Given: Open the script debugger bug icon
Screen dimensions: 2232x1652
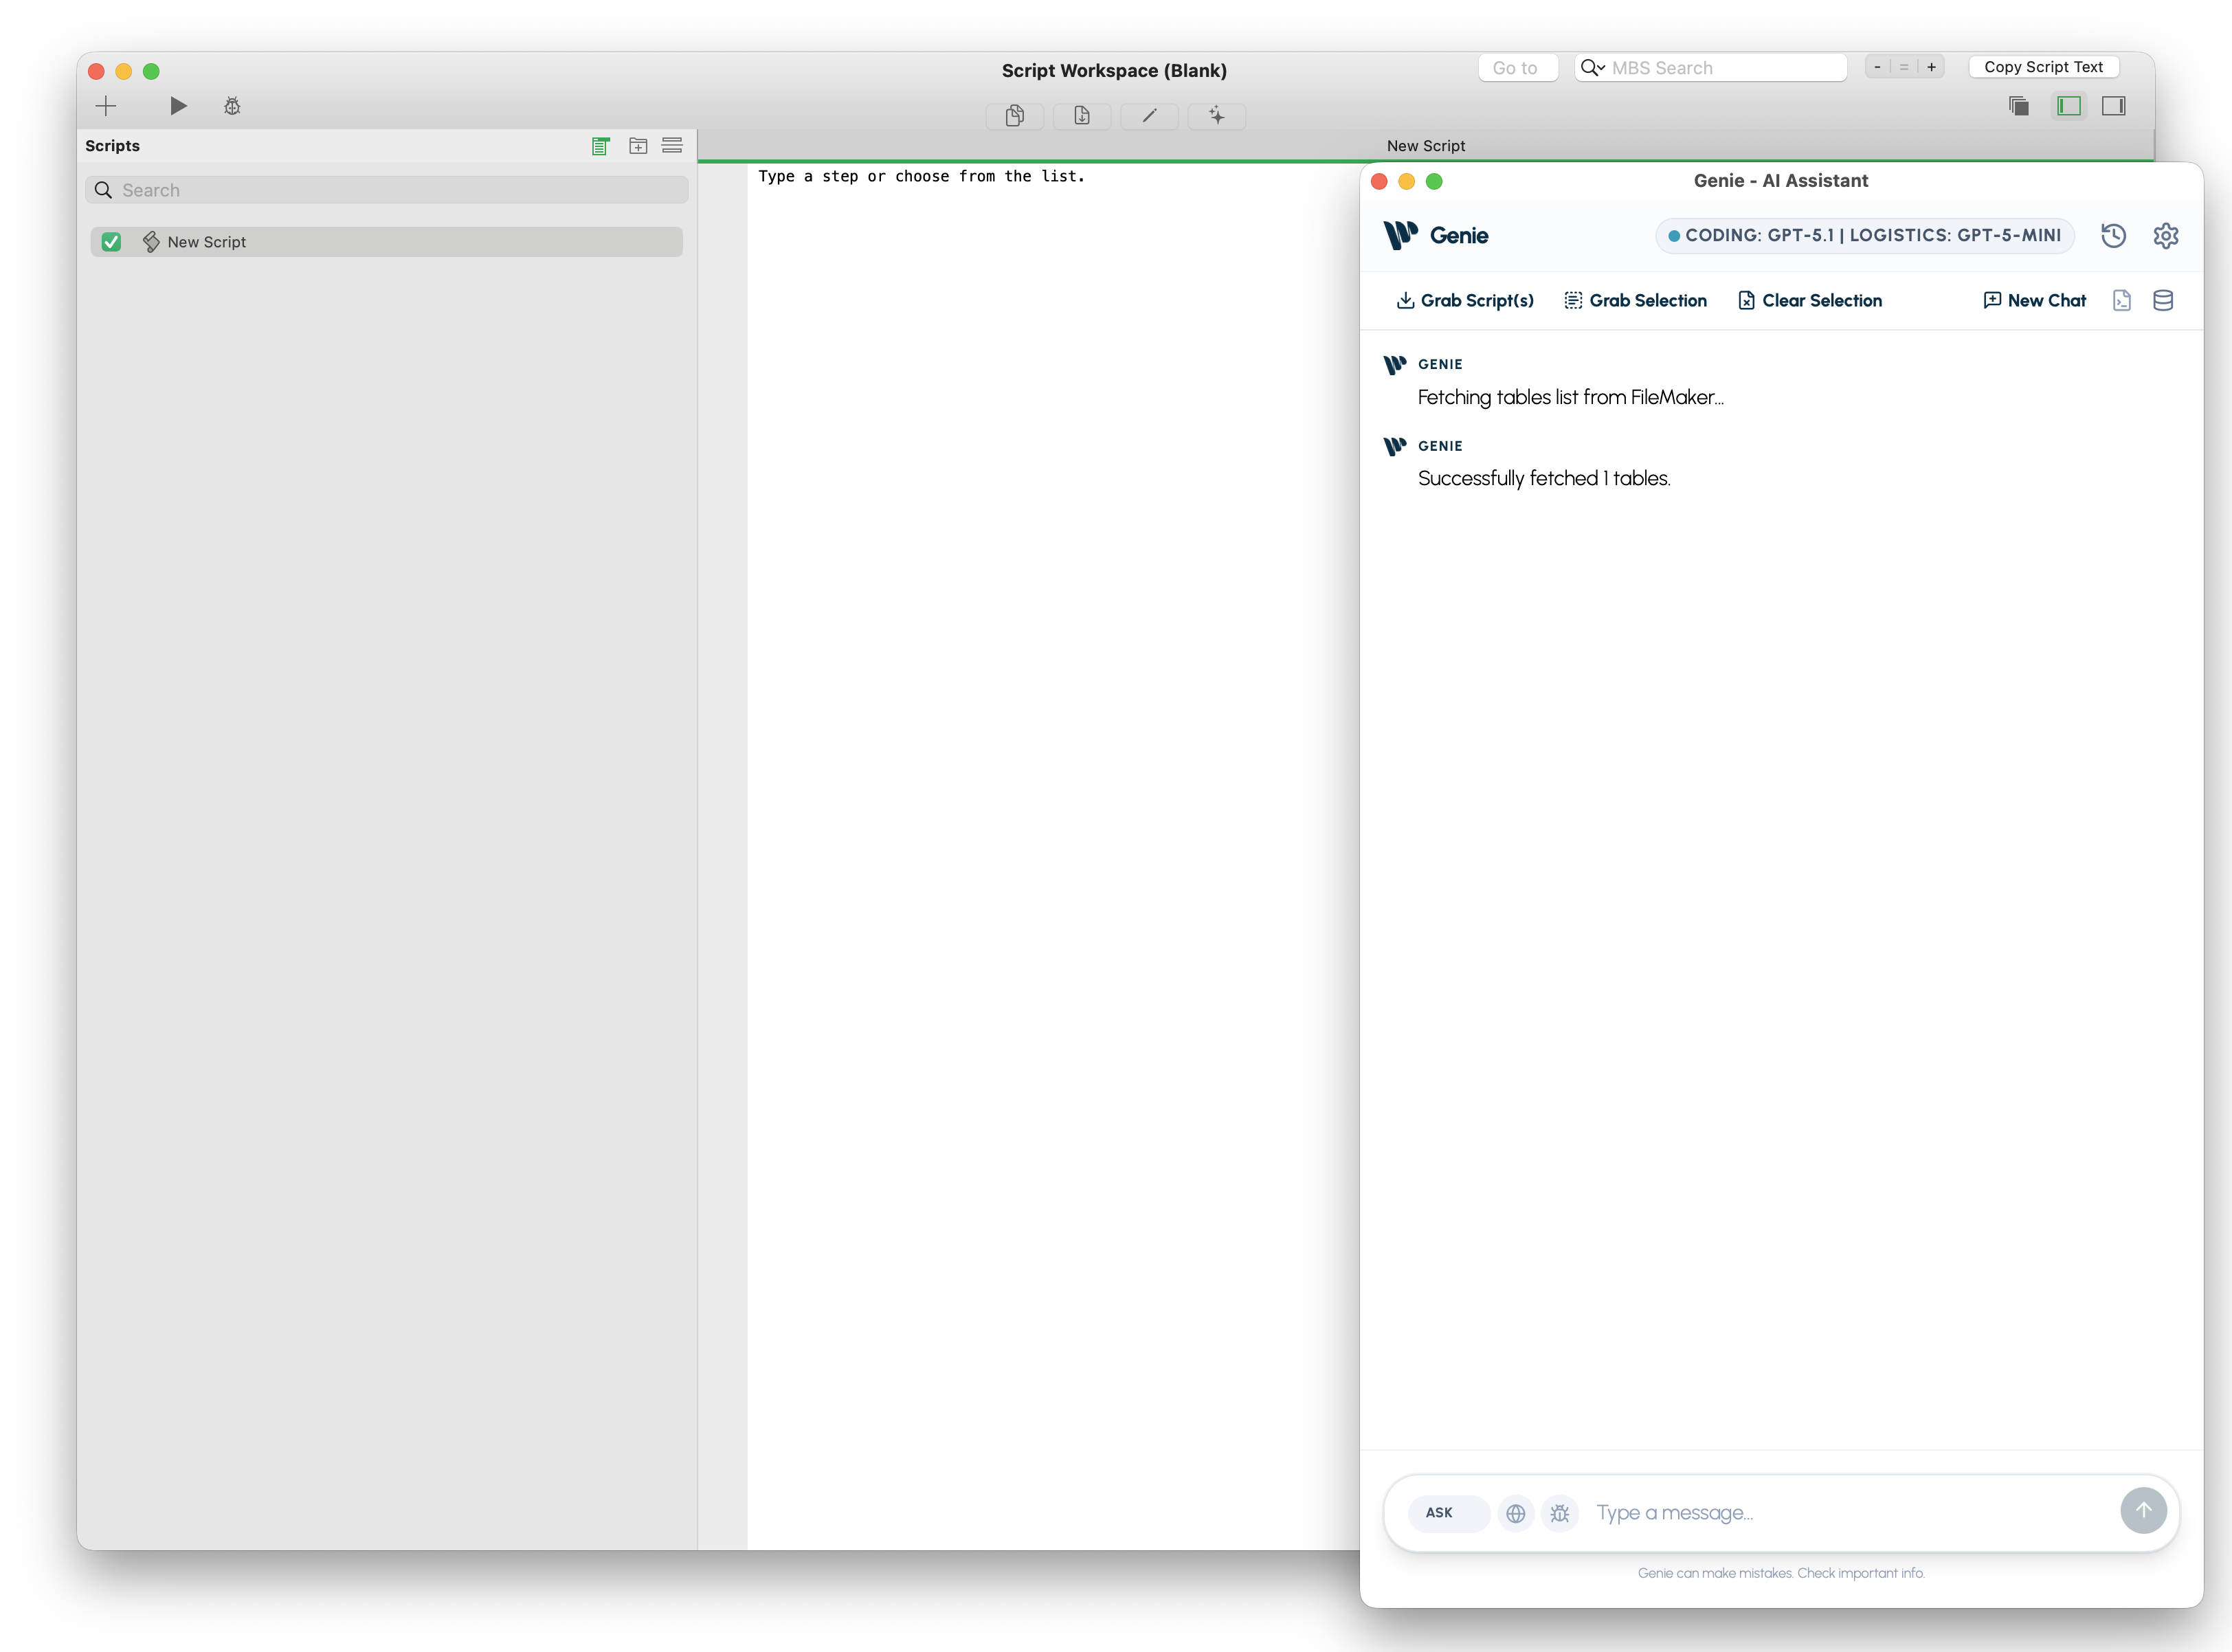Looking at the screenshot, I should [232, 106].
